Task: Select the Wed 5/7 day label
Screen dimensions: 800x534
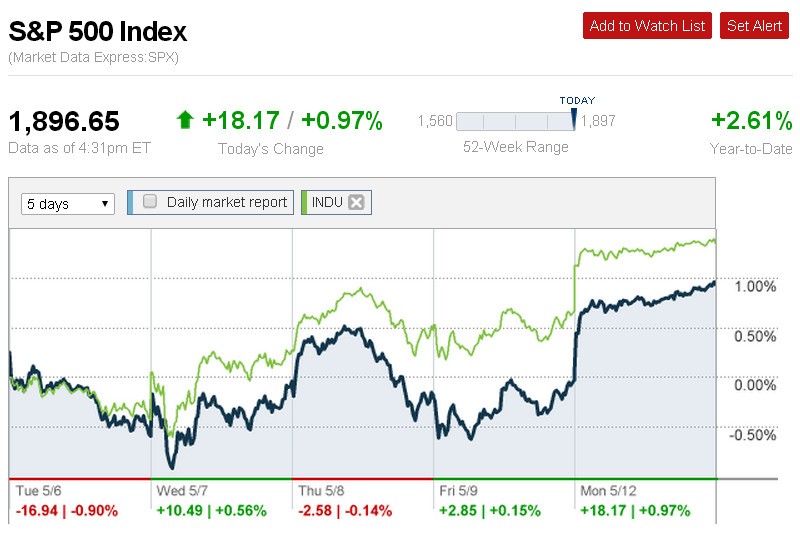Action: click(182, 492)
